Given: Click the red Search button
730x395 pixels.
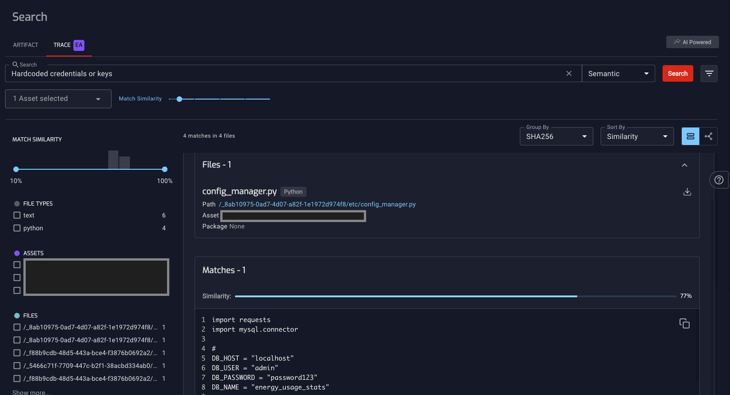Looking at the screenshot, I should [x=678, y=74].
